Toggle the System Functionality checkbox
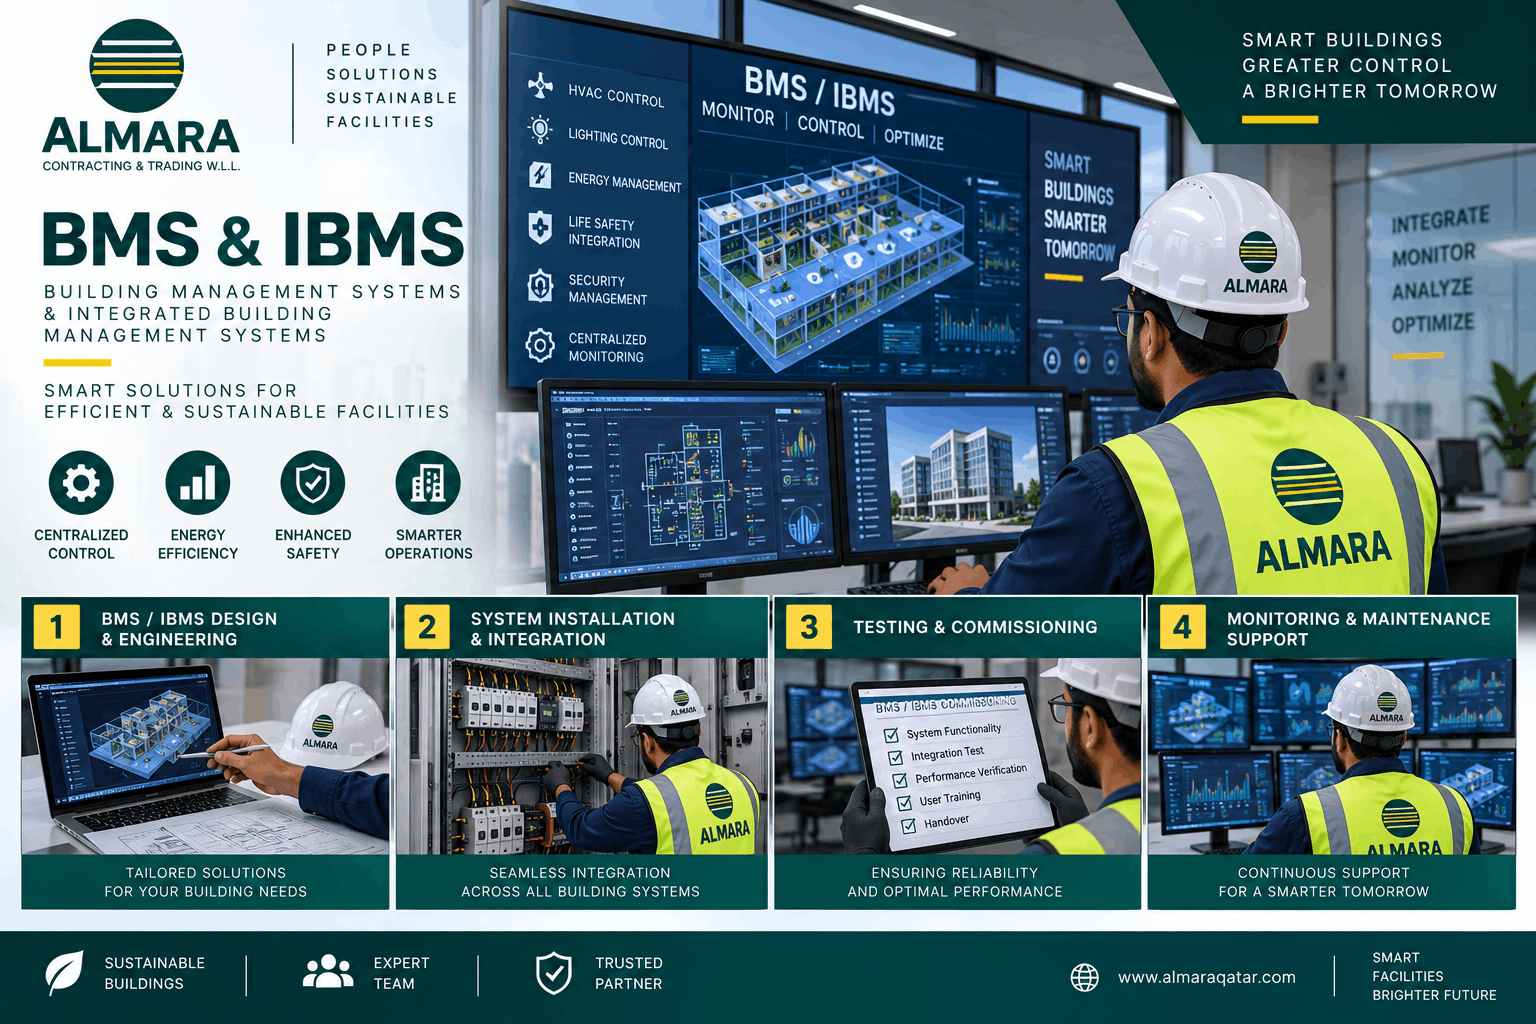The image size is (1536, 1024). (891, 735)
